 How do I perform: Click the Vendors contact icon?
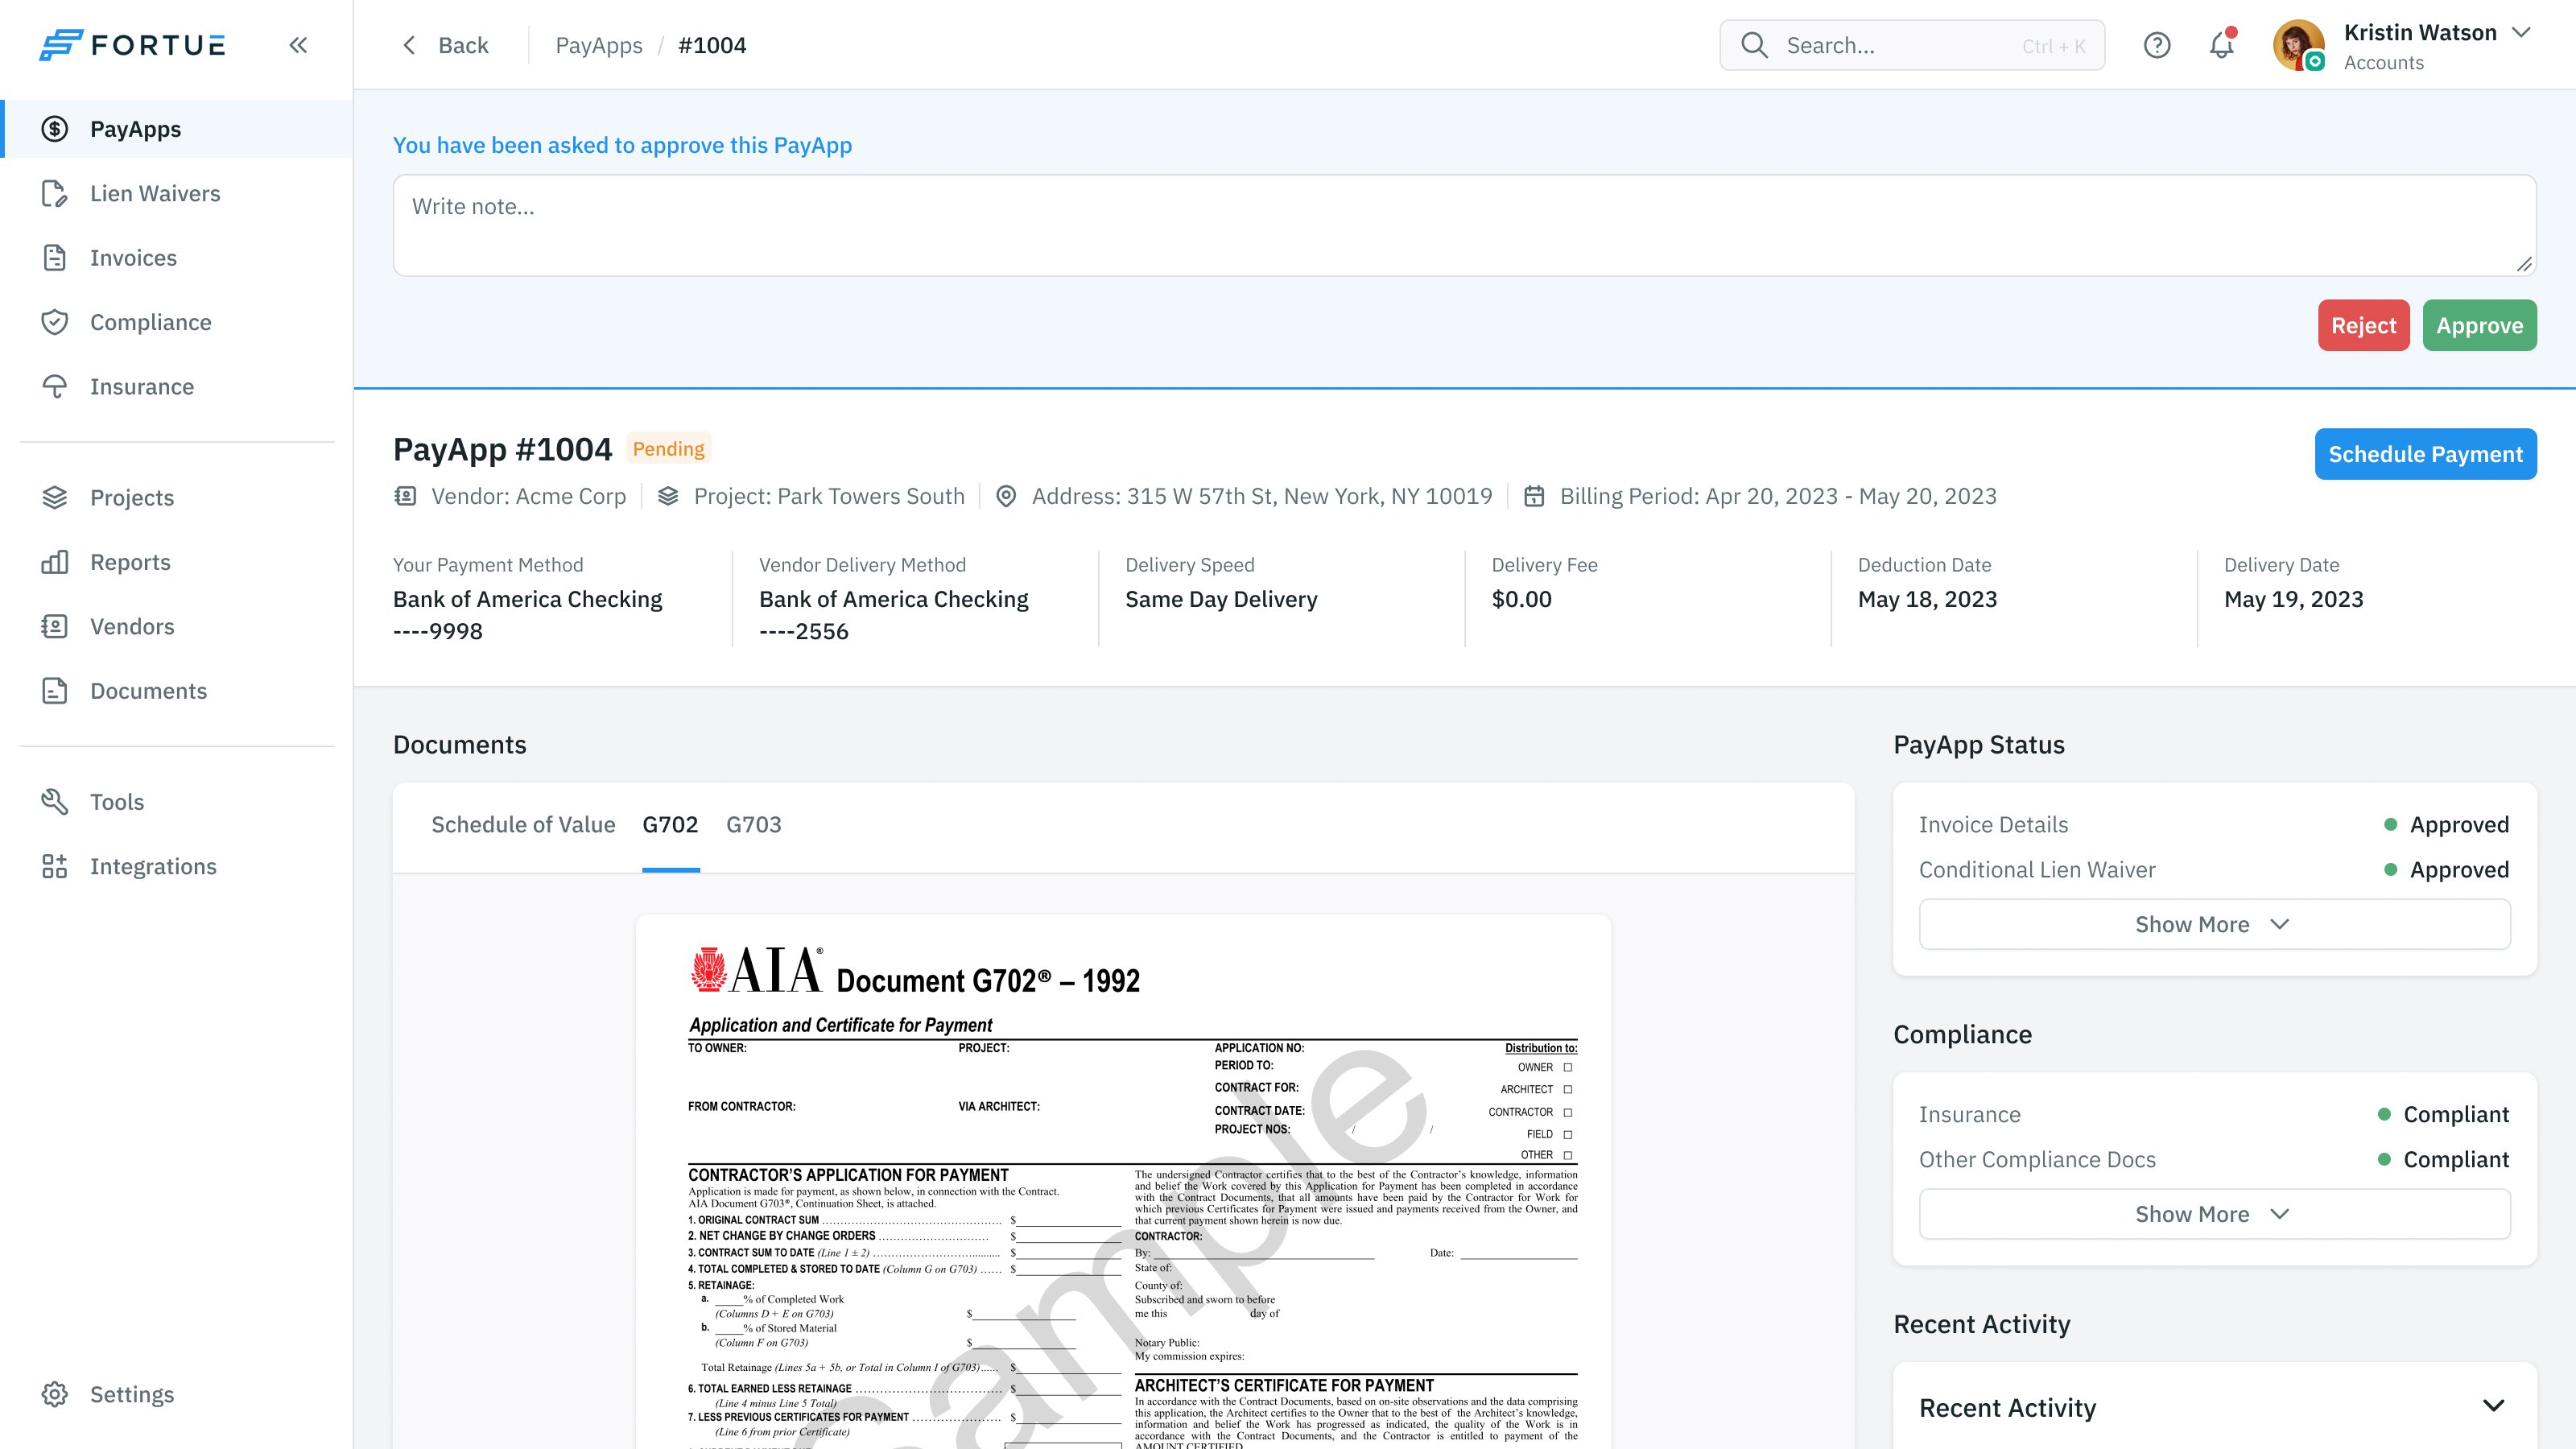55,626
